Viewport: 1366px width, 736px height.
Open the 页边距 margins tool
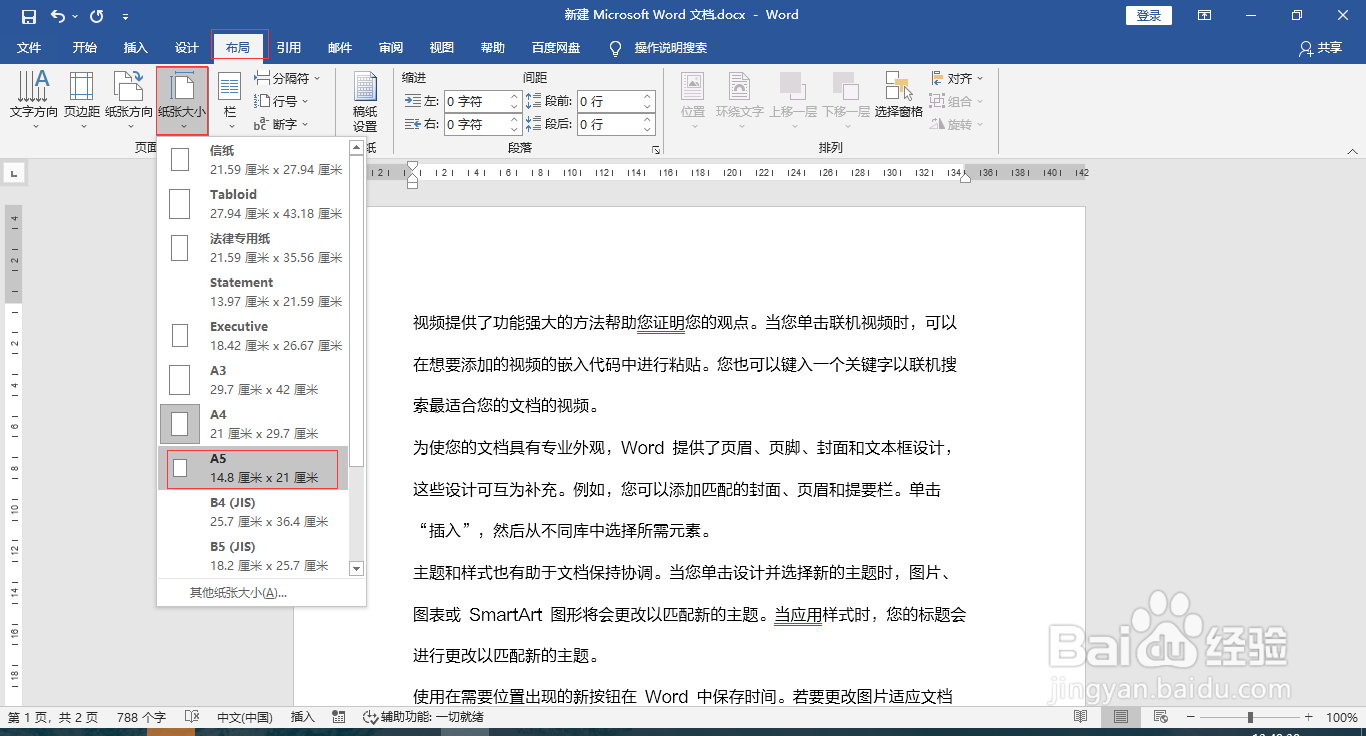pos(82,100)
